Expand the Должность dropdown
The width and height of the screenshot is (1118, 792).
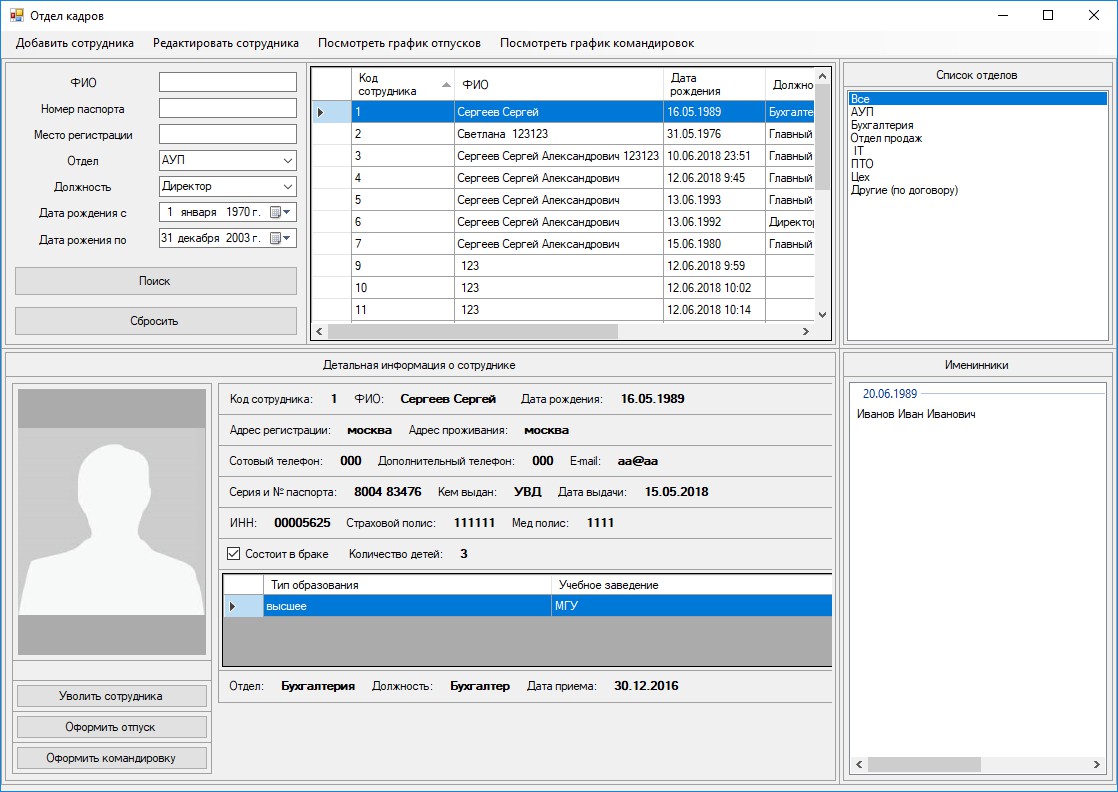coord(288,187)
